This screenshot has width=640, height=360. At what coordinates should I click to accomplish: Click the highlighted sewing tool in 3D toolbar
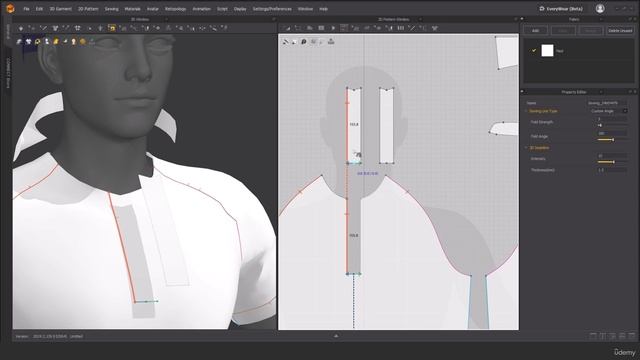pos(111,28)
